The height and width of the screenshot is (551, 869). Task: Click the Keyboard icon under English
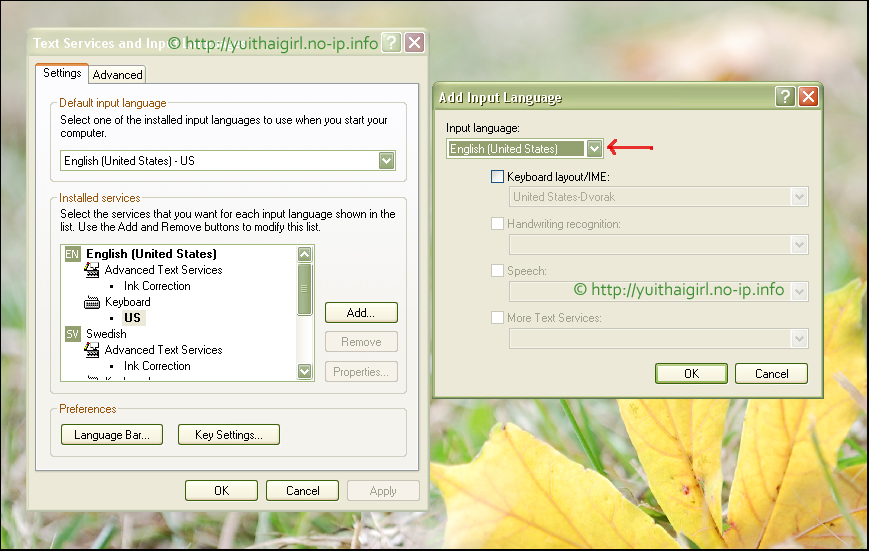91,302
